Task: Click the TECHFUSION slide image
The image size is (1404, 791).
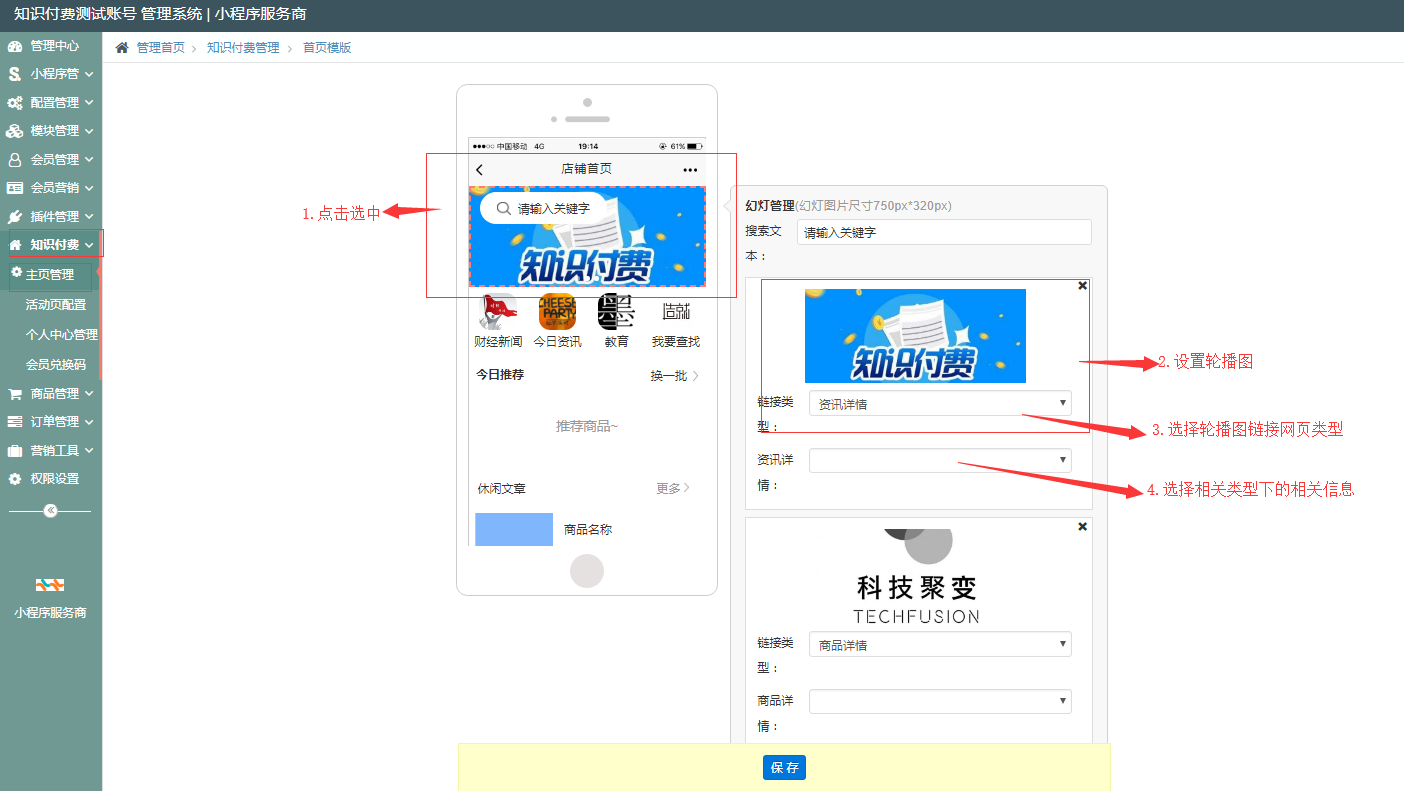Action: [x=916, y=575]
